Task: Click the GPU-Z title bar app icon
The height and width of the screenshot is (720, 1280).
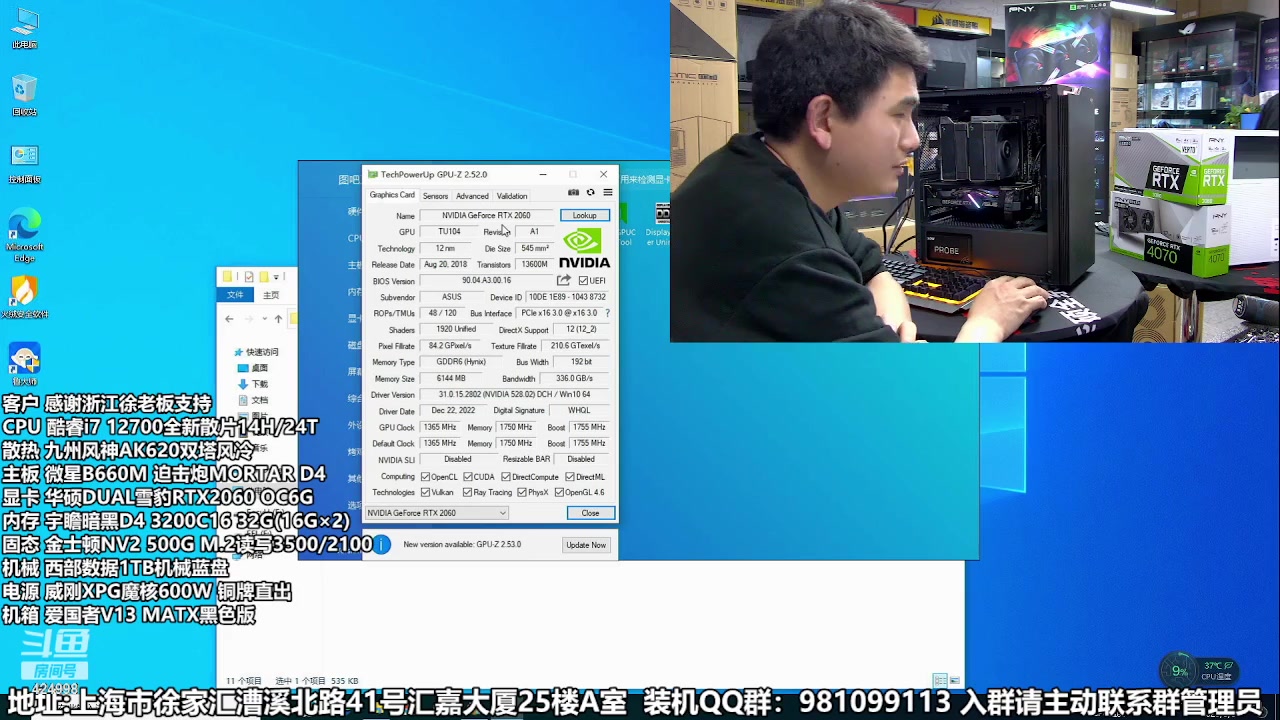Action: [x=373, y=174]
